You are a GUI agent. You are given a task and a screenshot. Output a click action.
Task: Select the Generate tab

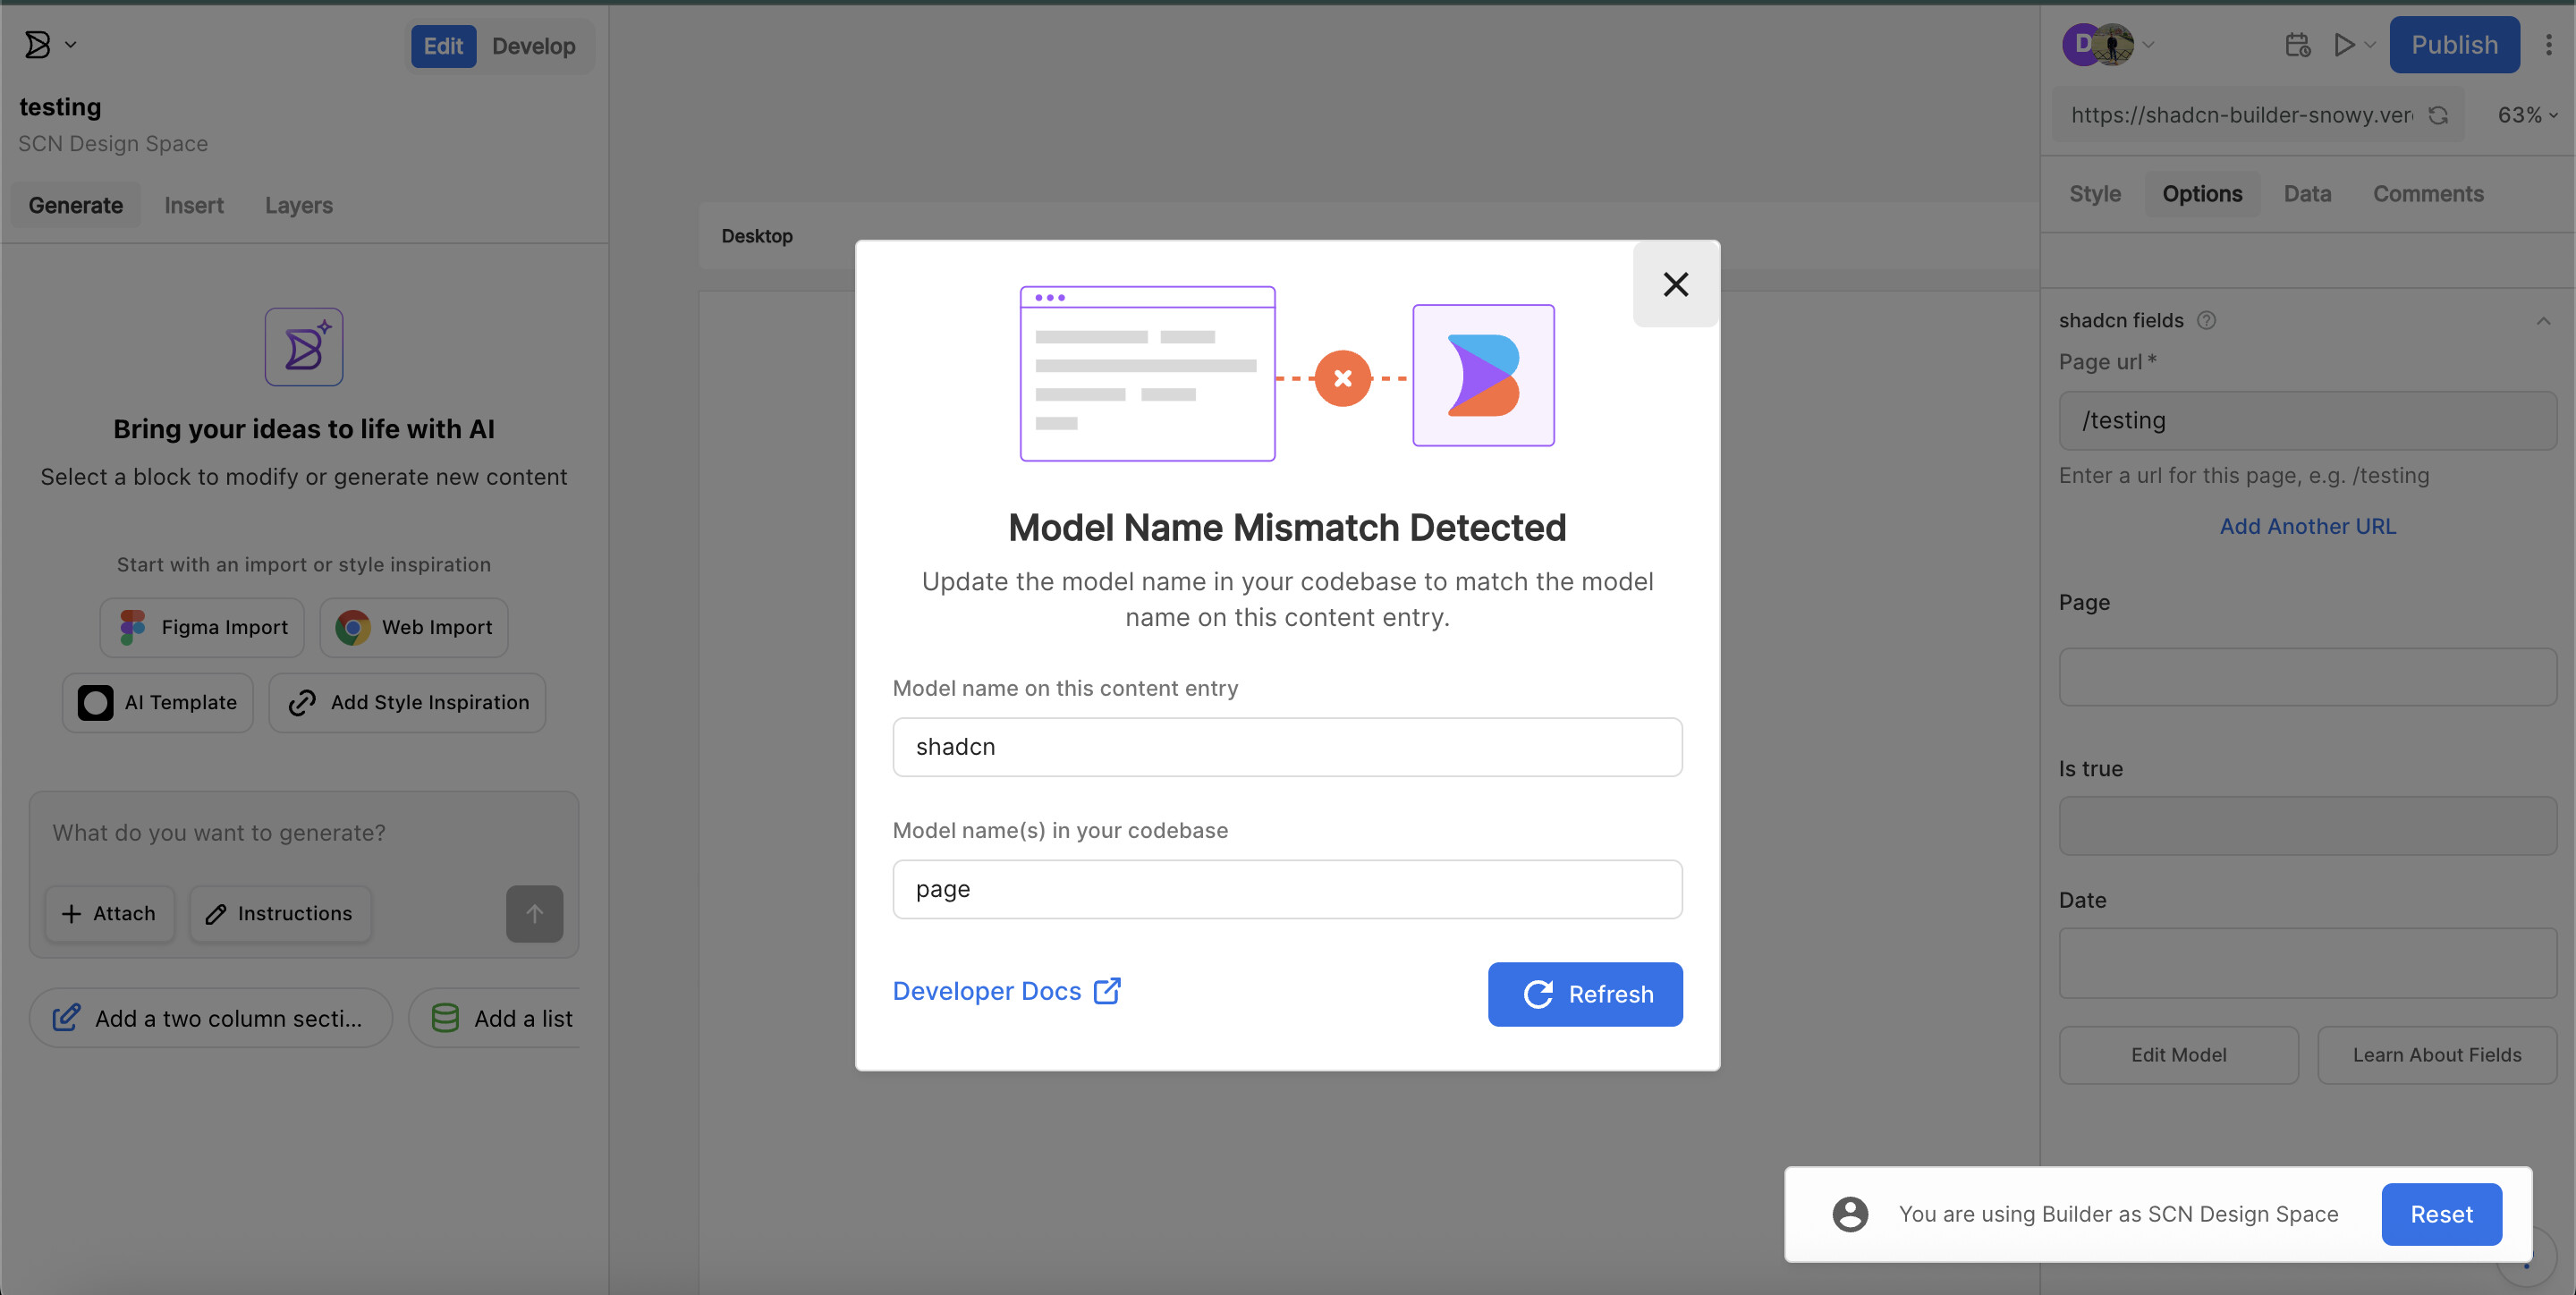pyautogui.click(x=75, y=205)
